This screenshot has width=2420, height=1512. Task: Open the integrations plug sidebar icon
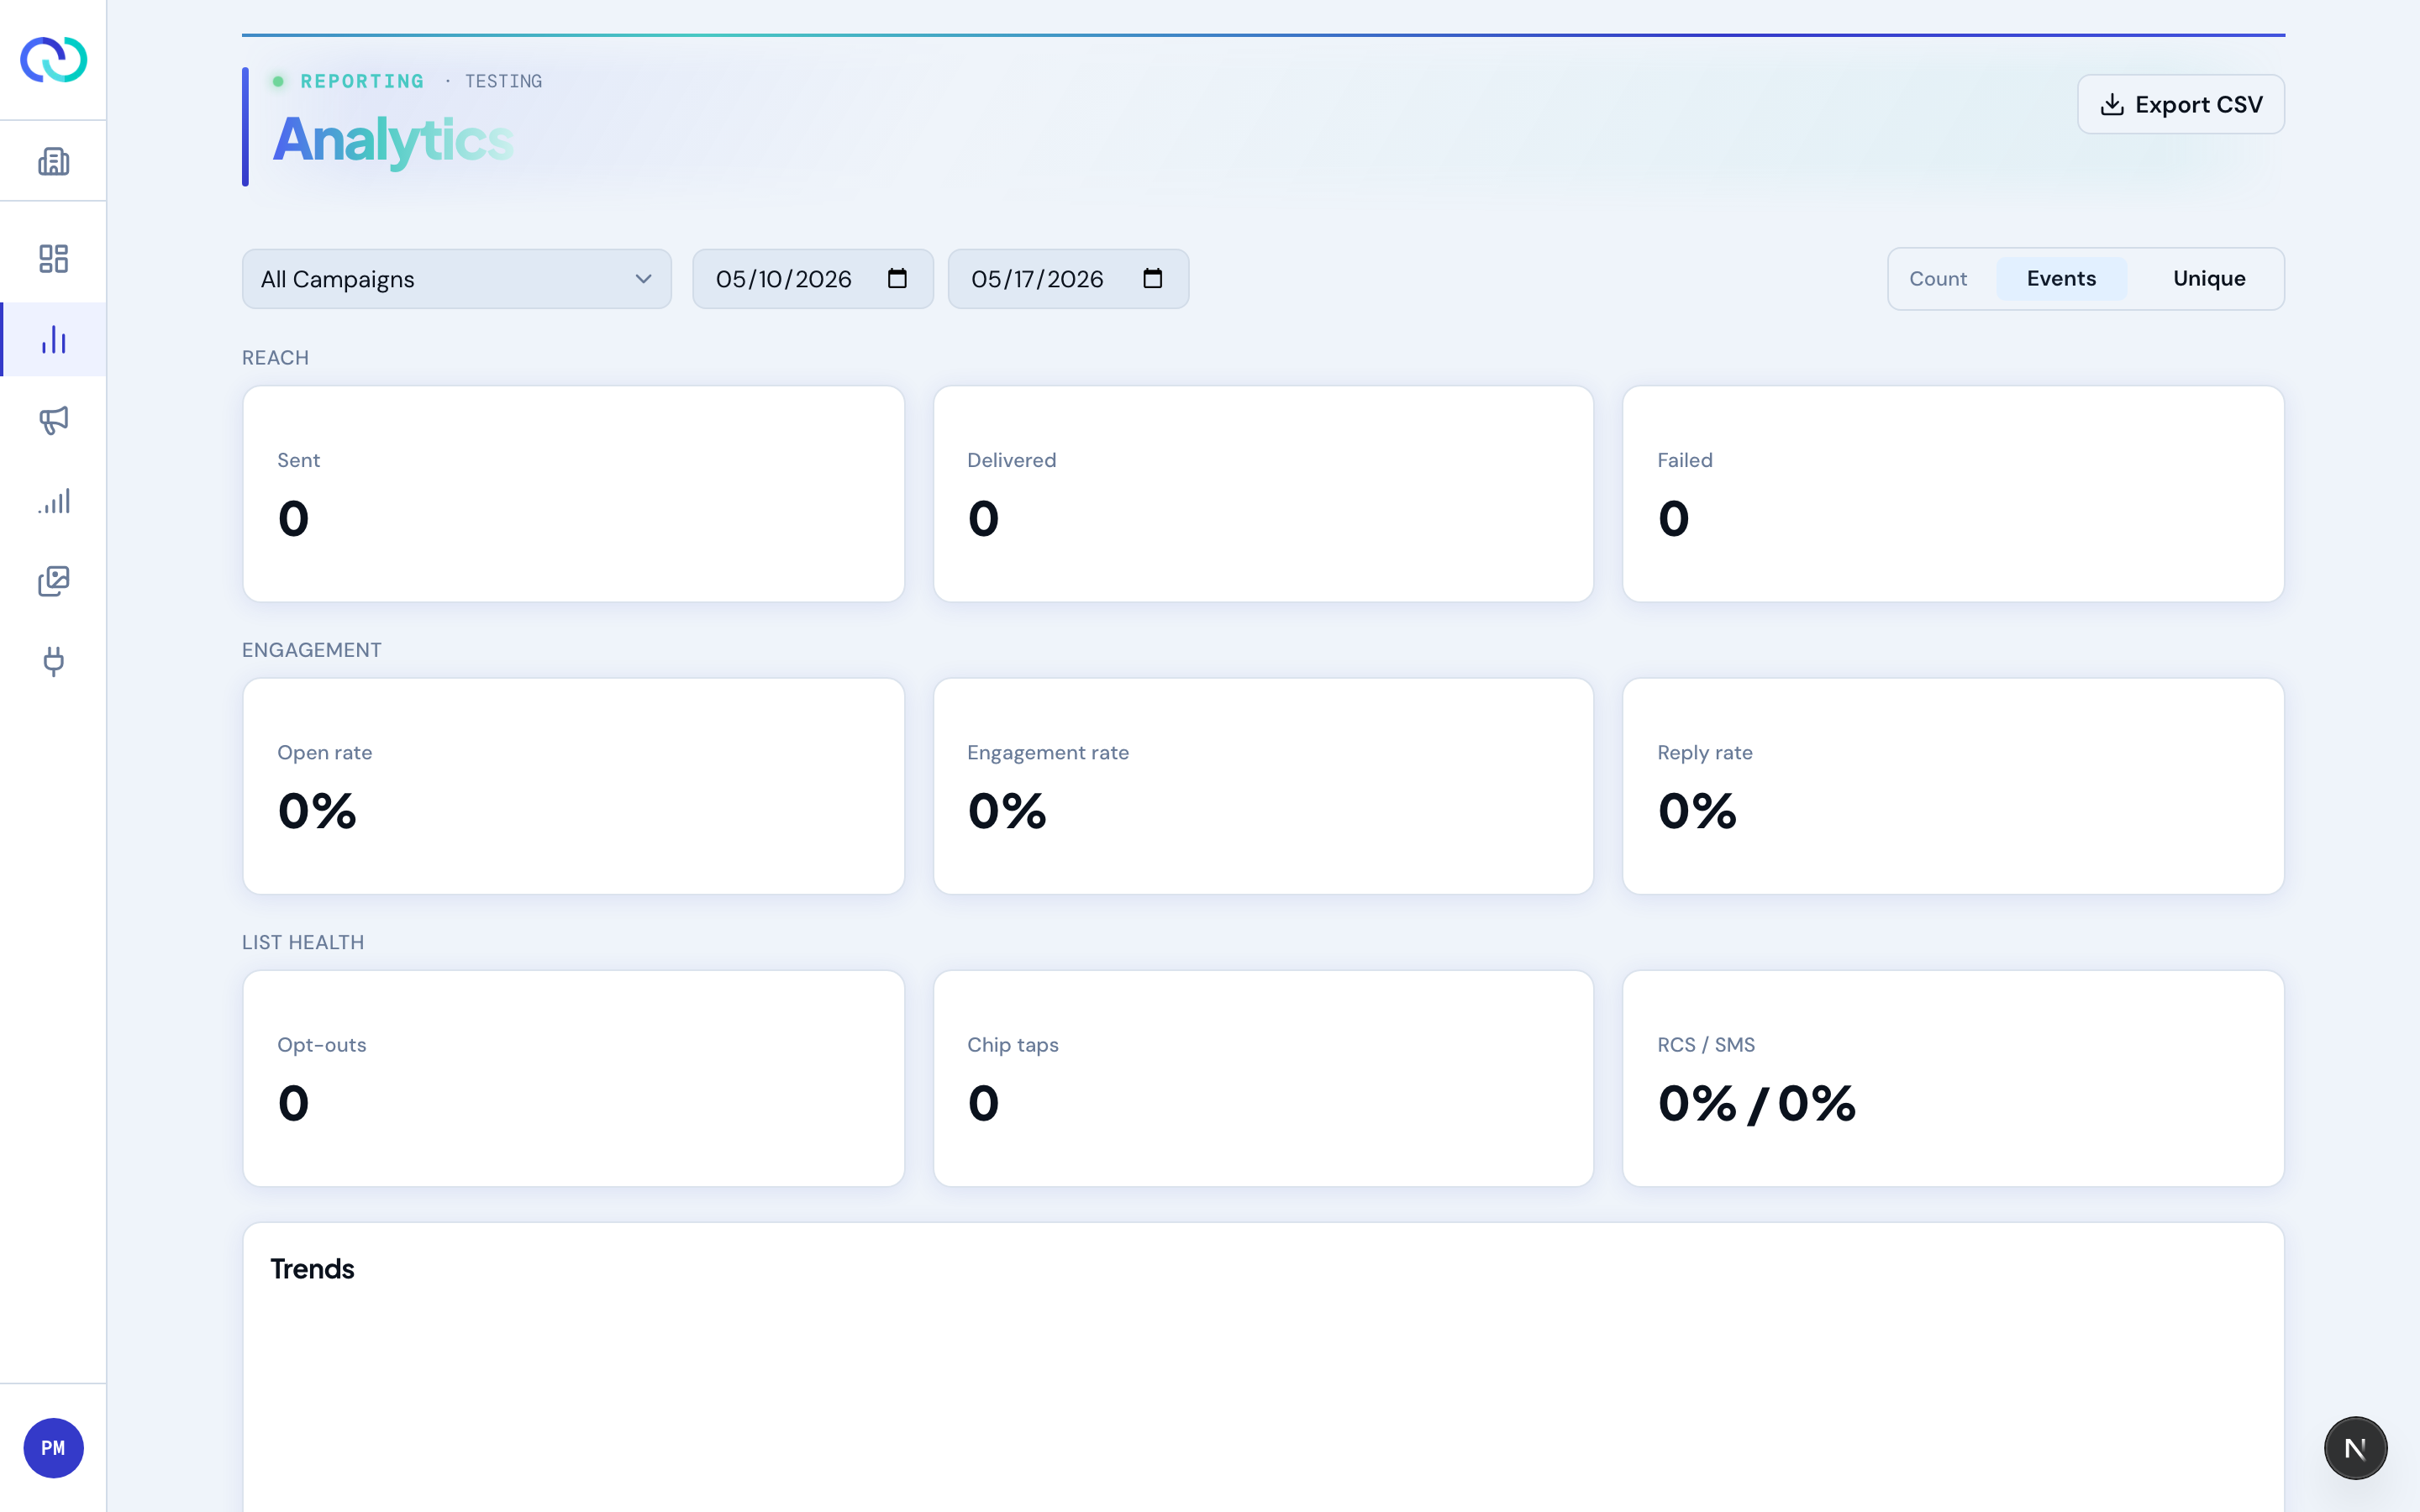[x=53, y=661]
